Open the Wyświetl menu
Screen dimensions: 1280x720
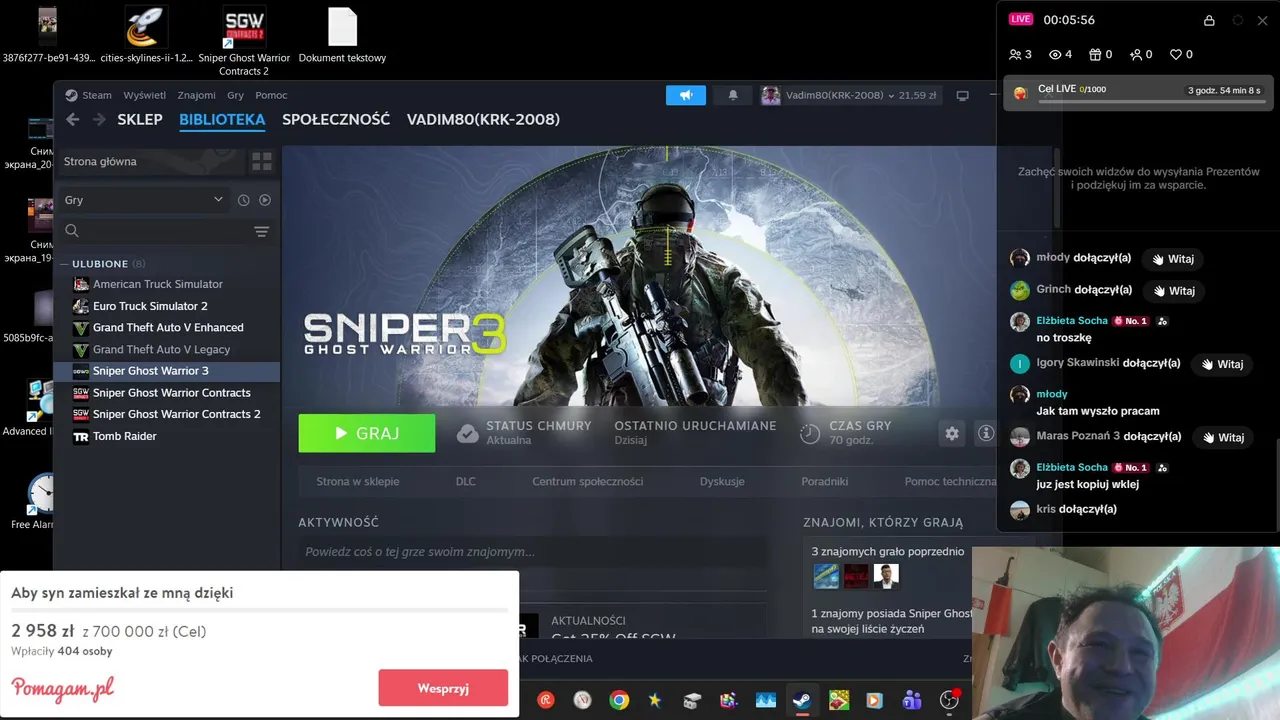[145, 95]
